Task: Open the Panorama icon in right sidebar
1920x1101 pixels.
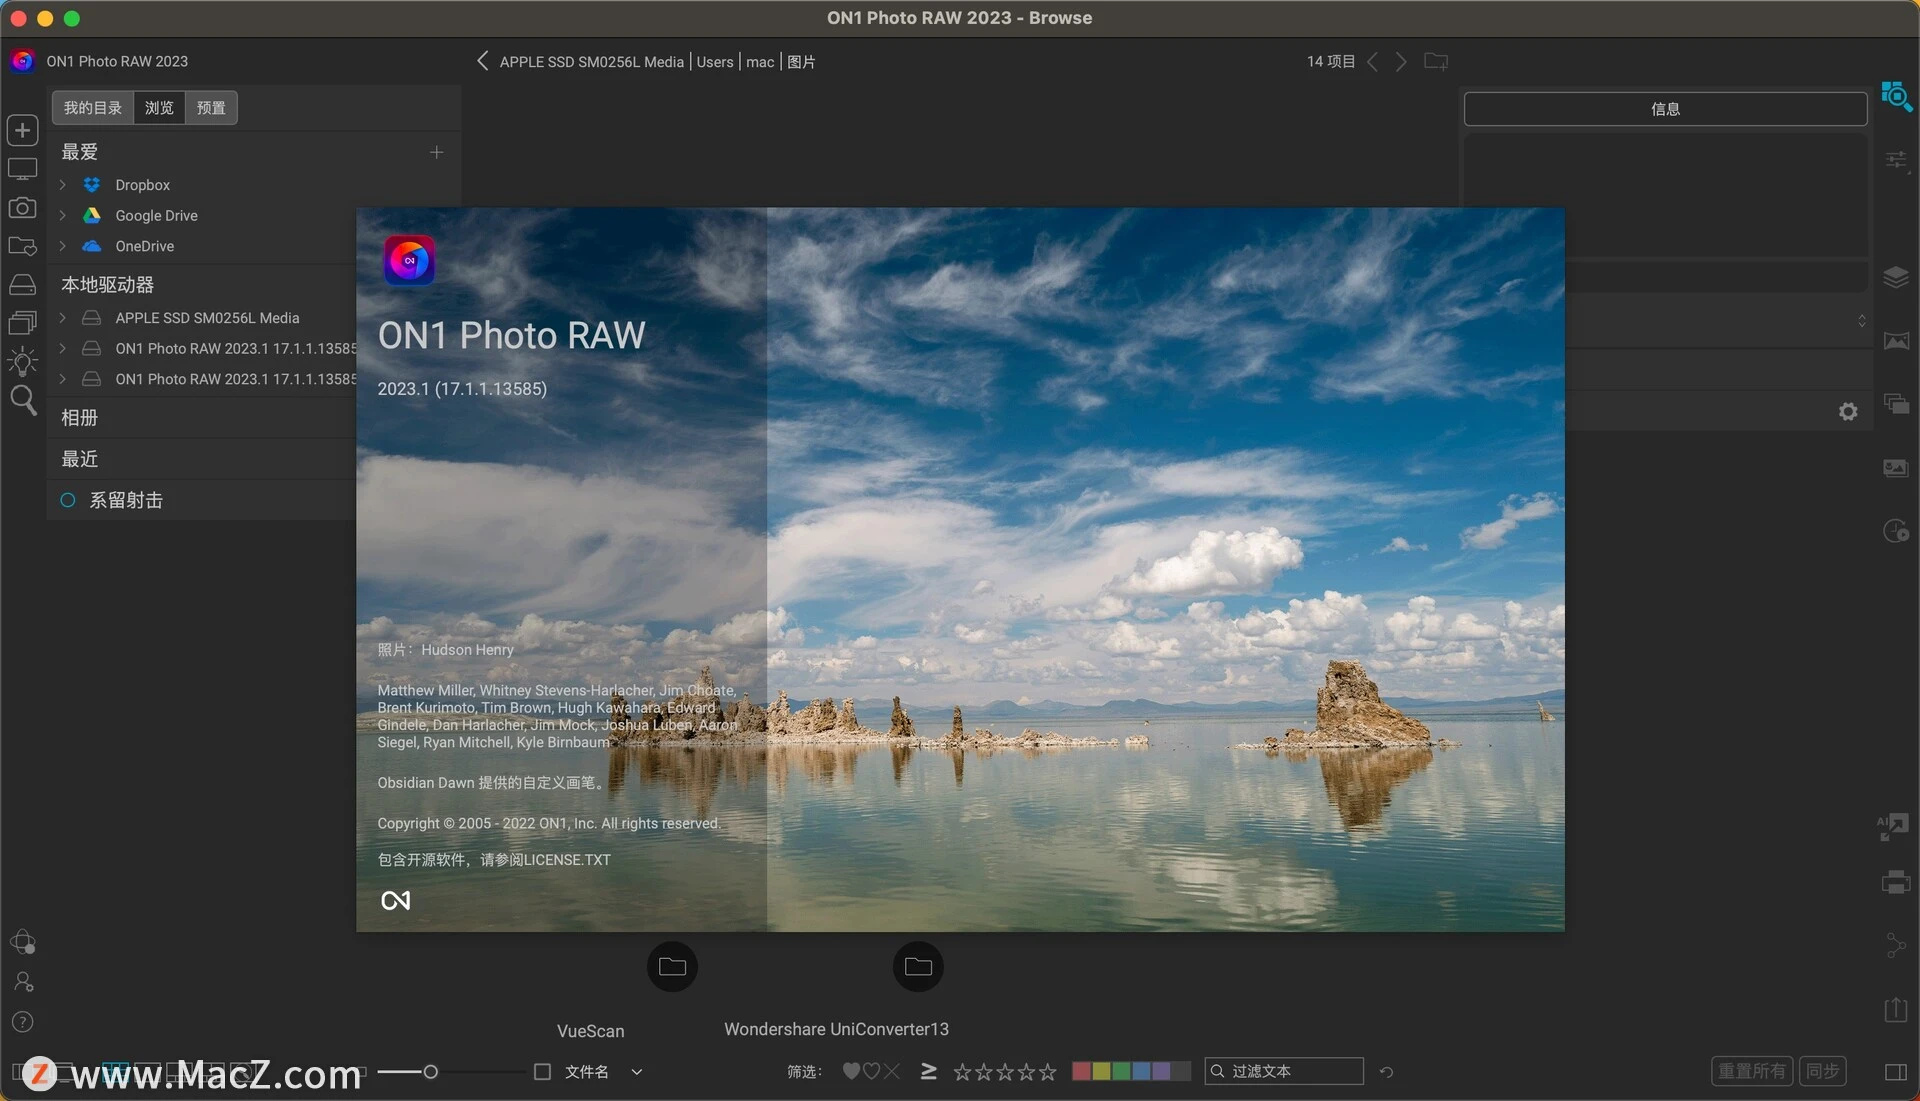Action: click(1896, 342)
